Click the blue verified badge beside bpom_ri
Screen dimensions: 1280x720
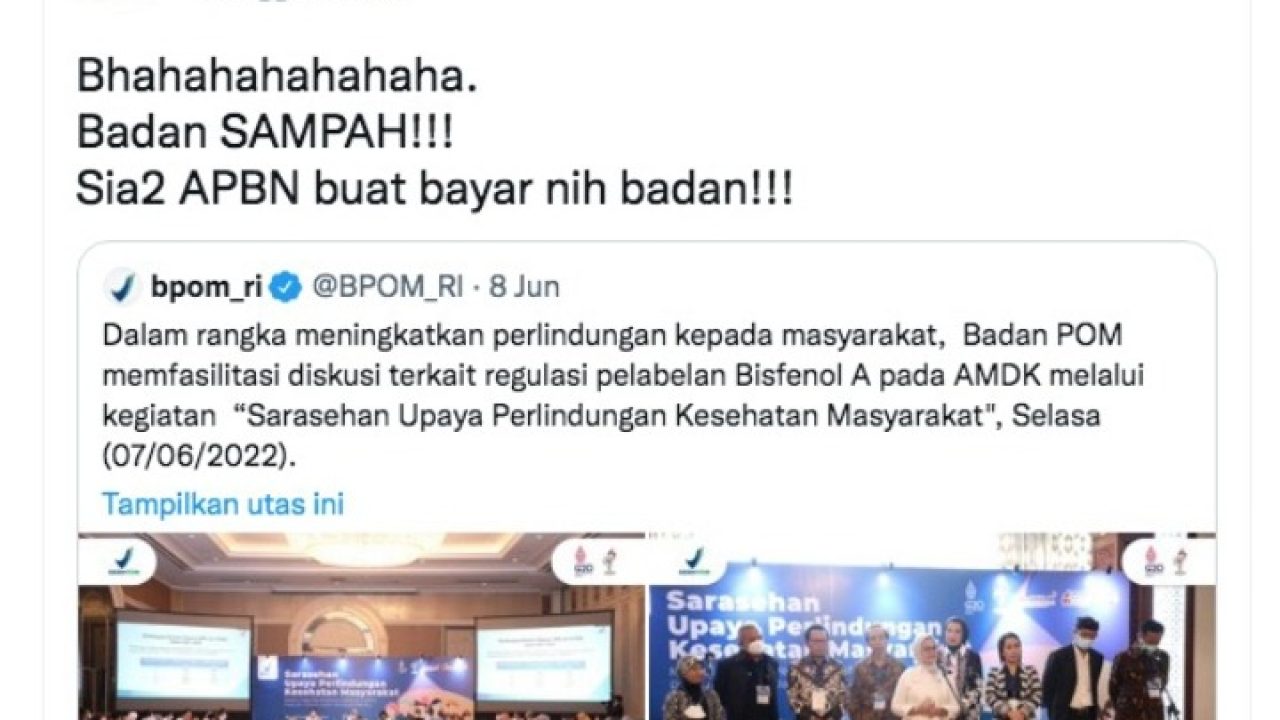point(286,287)
